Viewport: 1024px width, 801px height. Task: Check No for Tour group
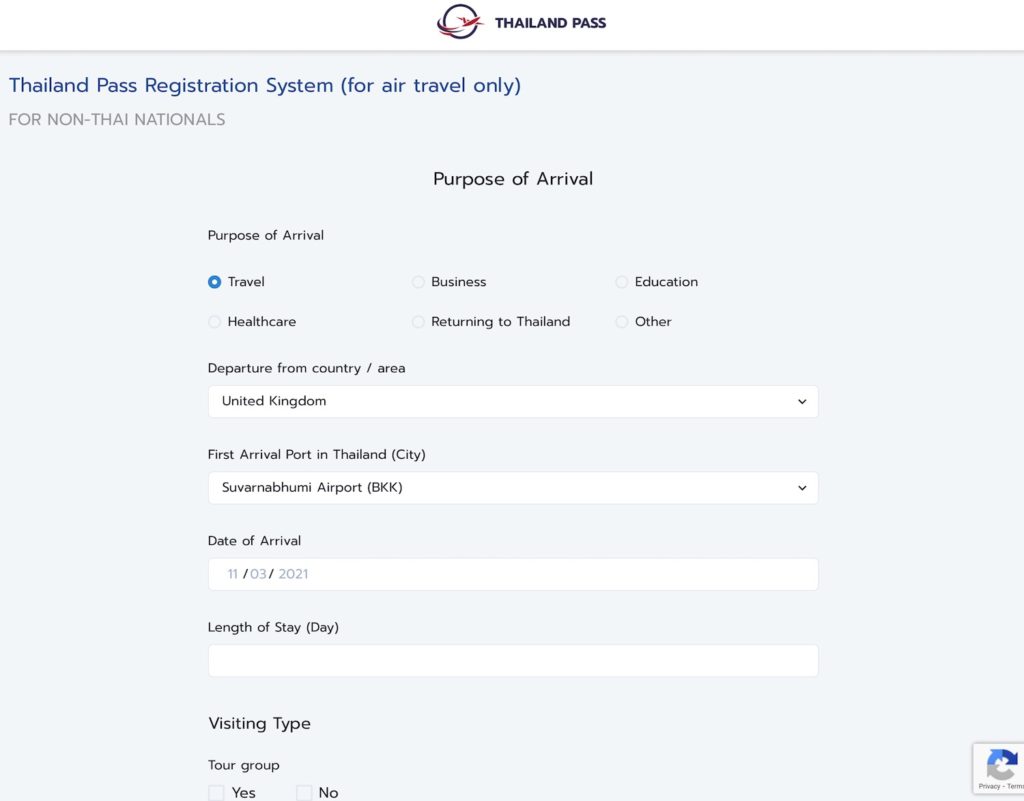[304, 792]
